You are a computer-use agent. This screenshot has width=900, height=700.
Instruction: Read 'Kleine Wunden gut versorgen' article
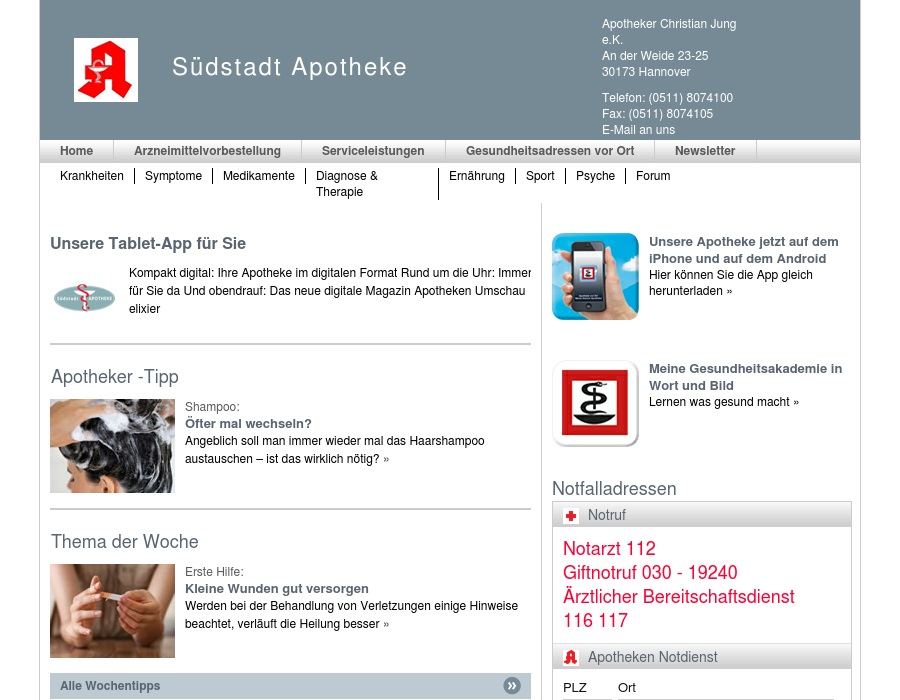[277, 589]
